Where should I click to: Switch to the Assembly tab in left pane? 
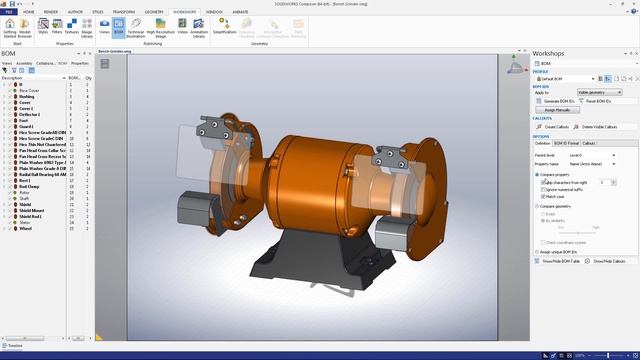[x=24, y=63]
